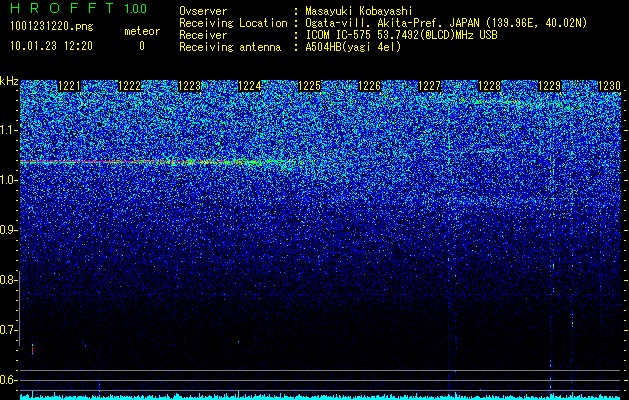Screen dimensions: 629x400
Task: Click the 1223 time marker
Action: point(189,86)
